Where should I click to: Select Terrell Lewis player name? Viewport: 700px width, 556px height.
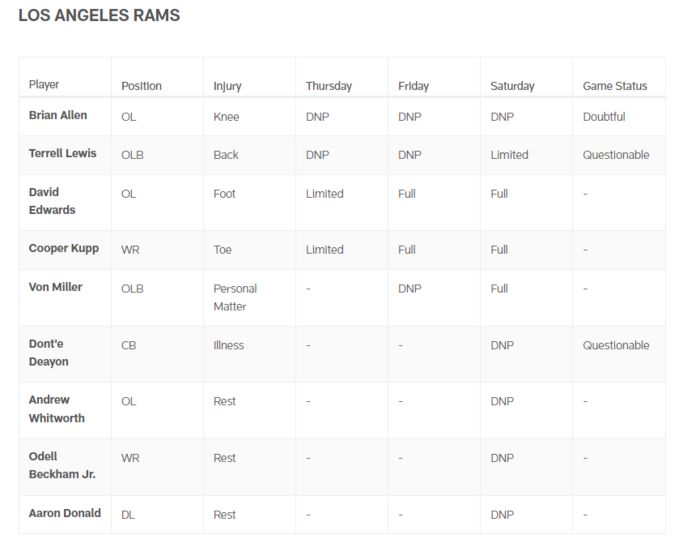click(x=63, y=154)
